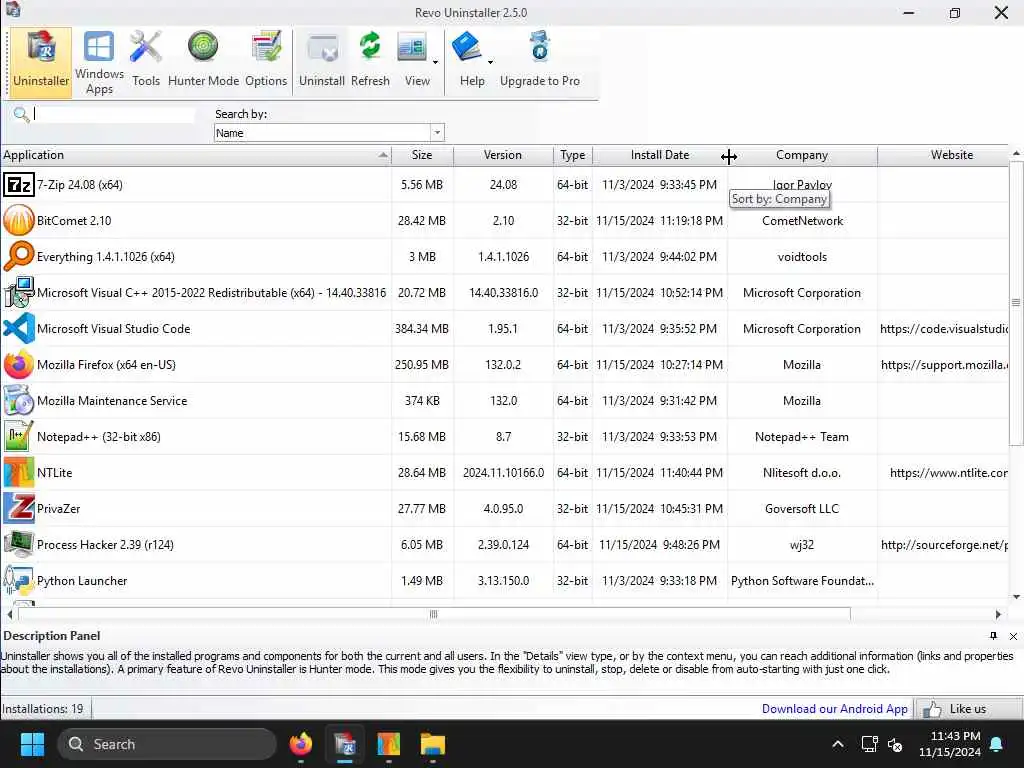Viewport: 1024px width, 768px height.
Task: Open the Uninstaller toolbar tab
Action: [x=40, y=62]
